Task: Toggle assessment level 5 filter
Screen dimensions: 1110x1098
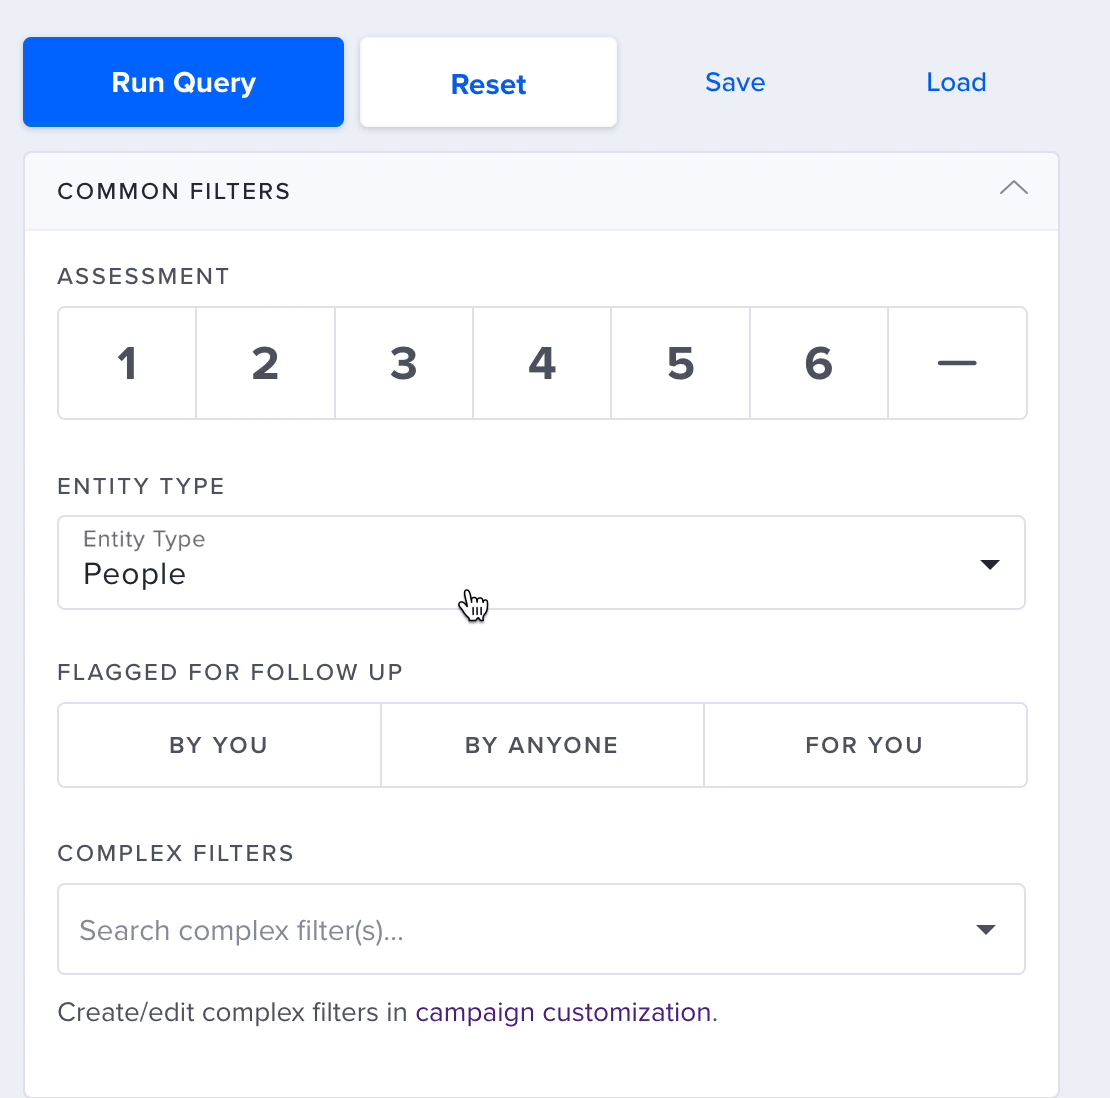Action: coord(680,363)
